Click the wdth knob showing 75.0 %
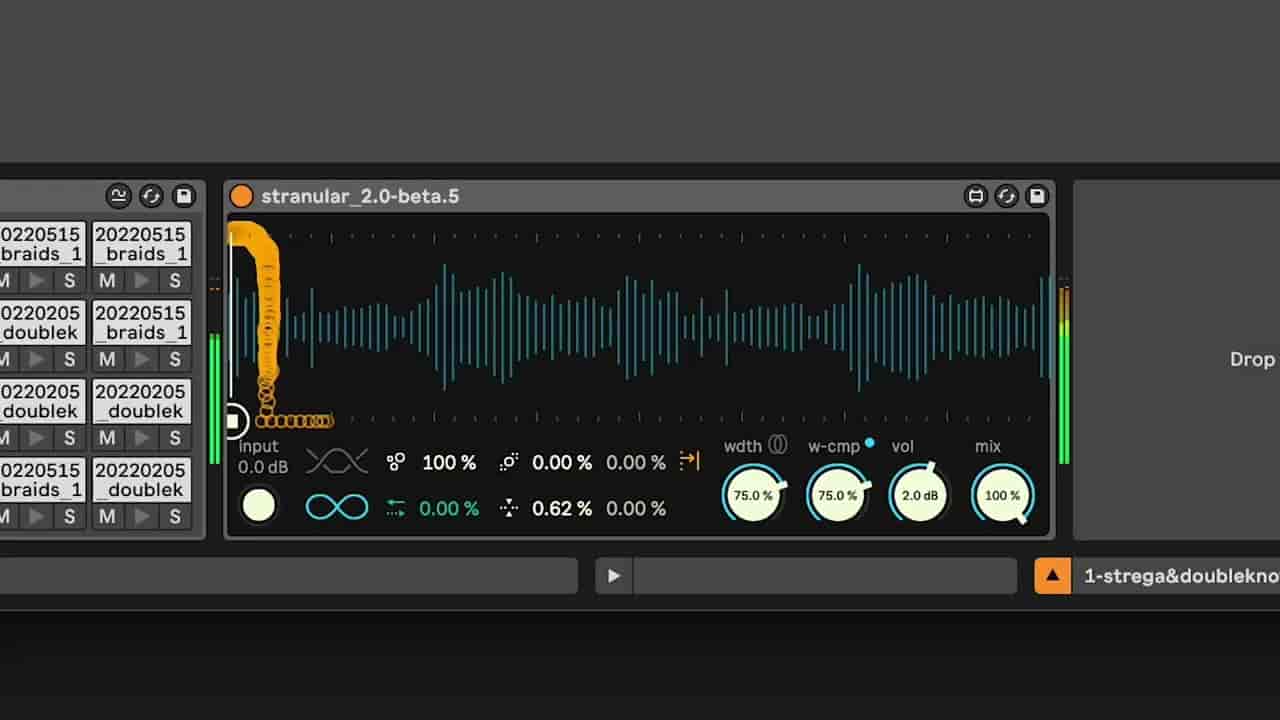 click(753, 495)
